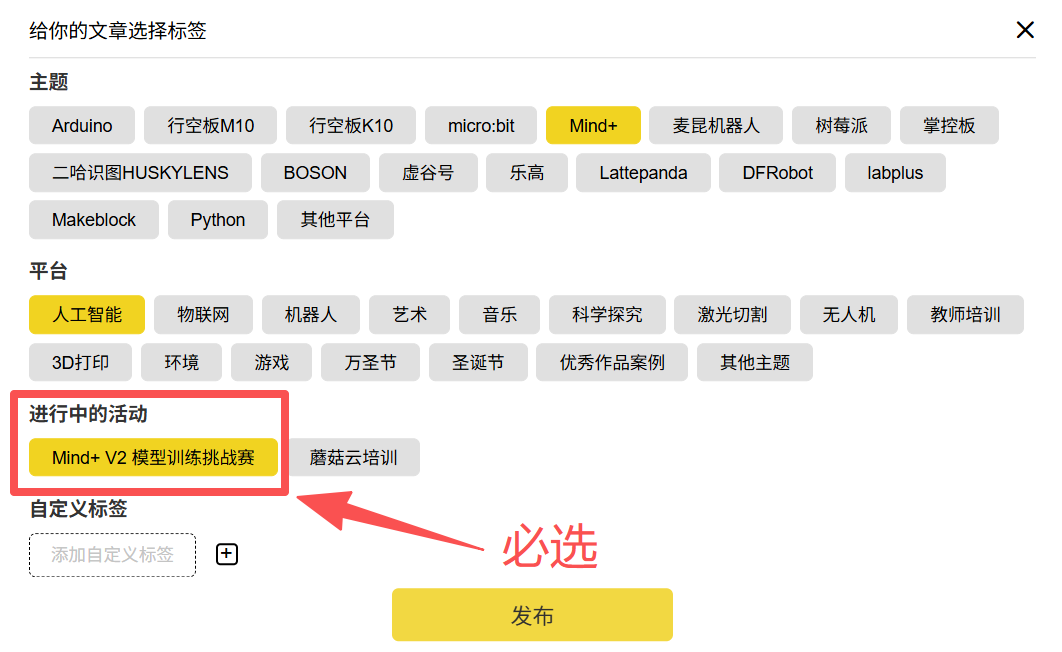The height and width of the screenshot is (652, 1062).
Task: Deselect the Mind+ topic tag
Action: click(593, 126)
